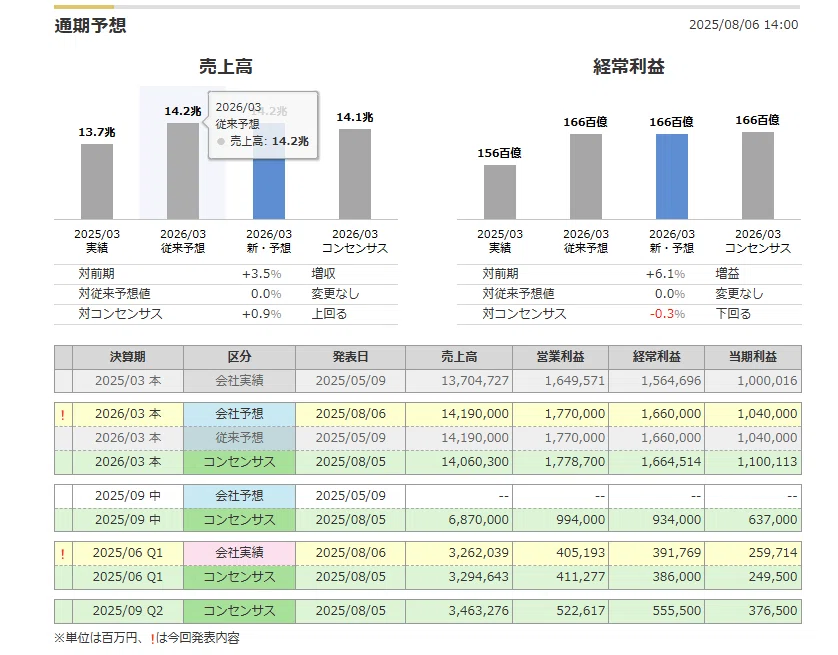Click the 会社実績 cell in the 2025/03 本 row

(x=239, y=381)
